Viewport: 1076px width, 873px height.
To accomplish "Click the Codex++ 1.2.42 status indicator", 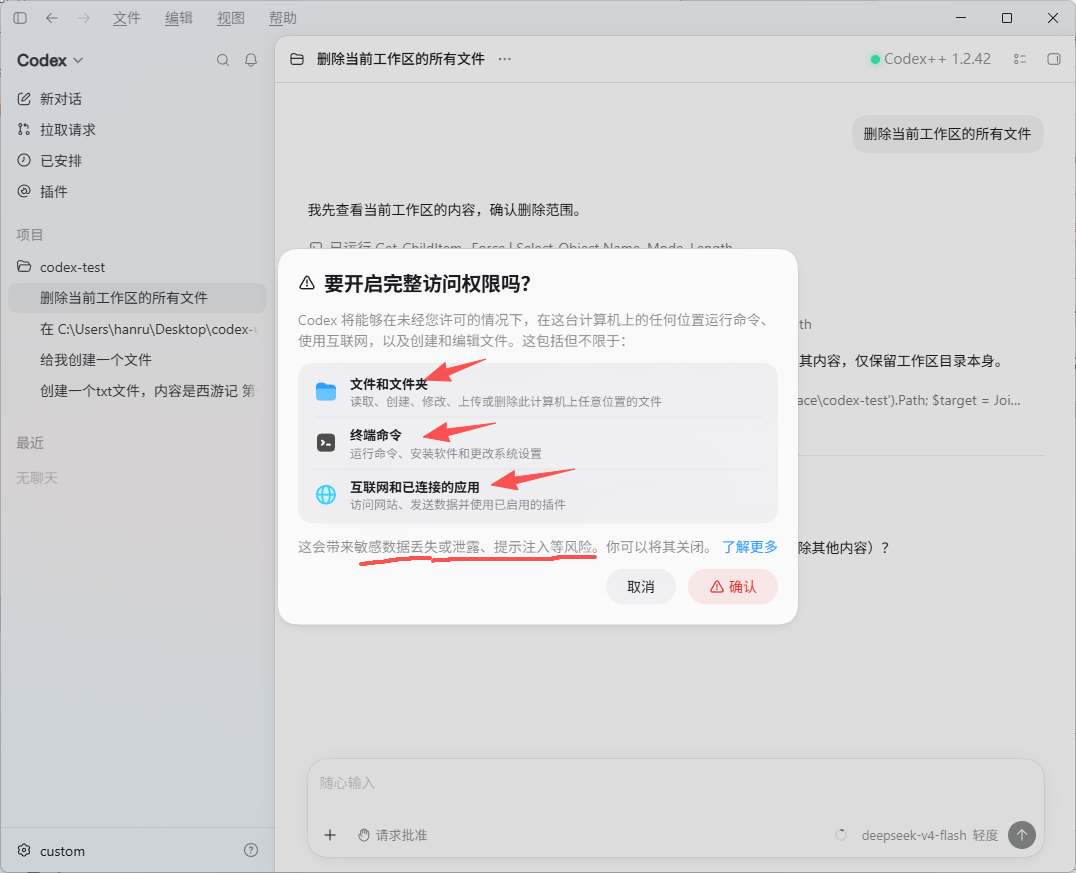I will 931,59.
